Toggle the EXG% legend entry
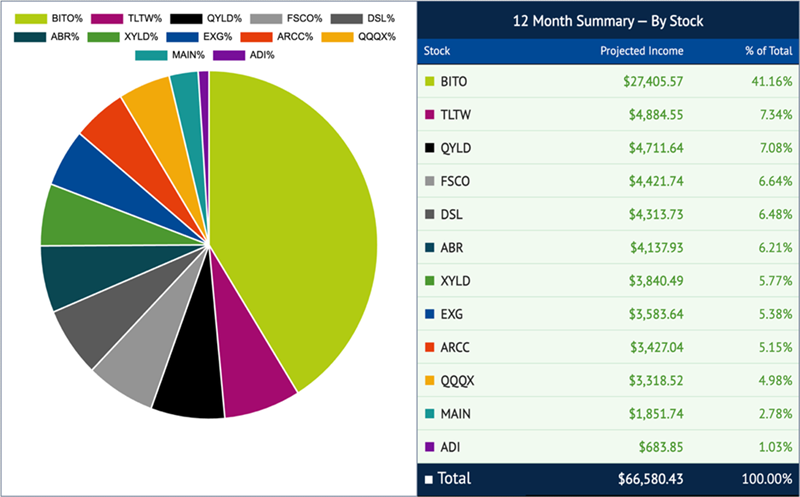The height and width of the screenshot is (497, 800). coord(199,37)
